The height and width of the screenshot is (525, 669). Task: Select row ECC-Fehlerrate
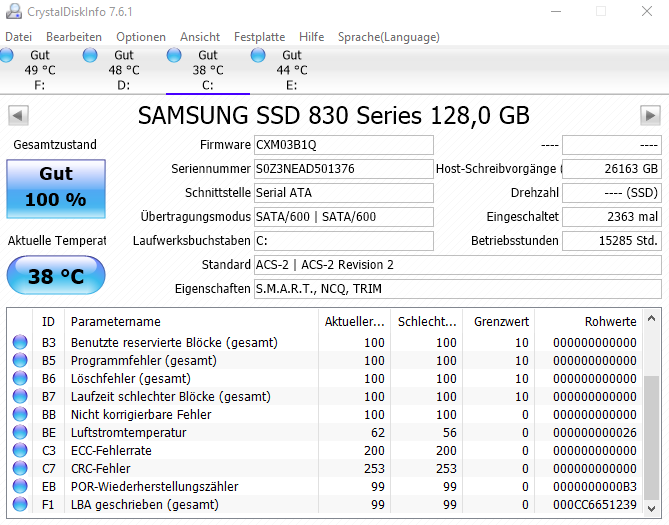click(325, 450)
